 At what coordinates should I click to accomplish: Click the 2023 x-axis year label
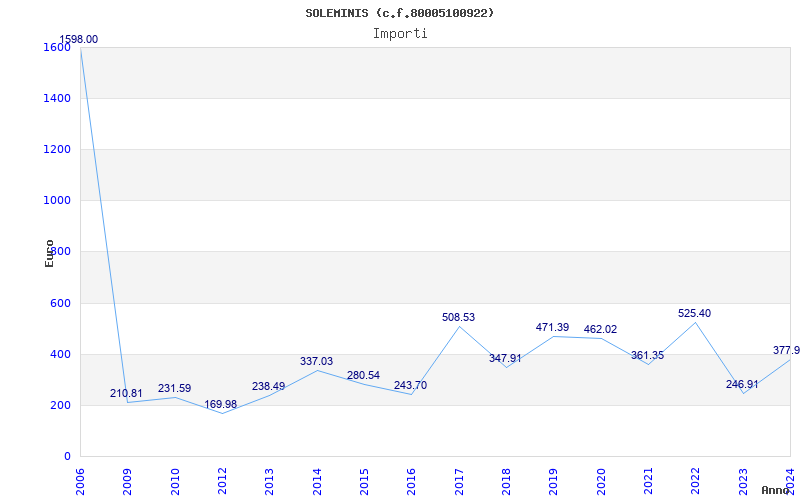tap(743, 482)
